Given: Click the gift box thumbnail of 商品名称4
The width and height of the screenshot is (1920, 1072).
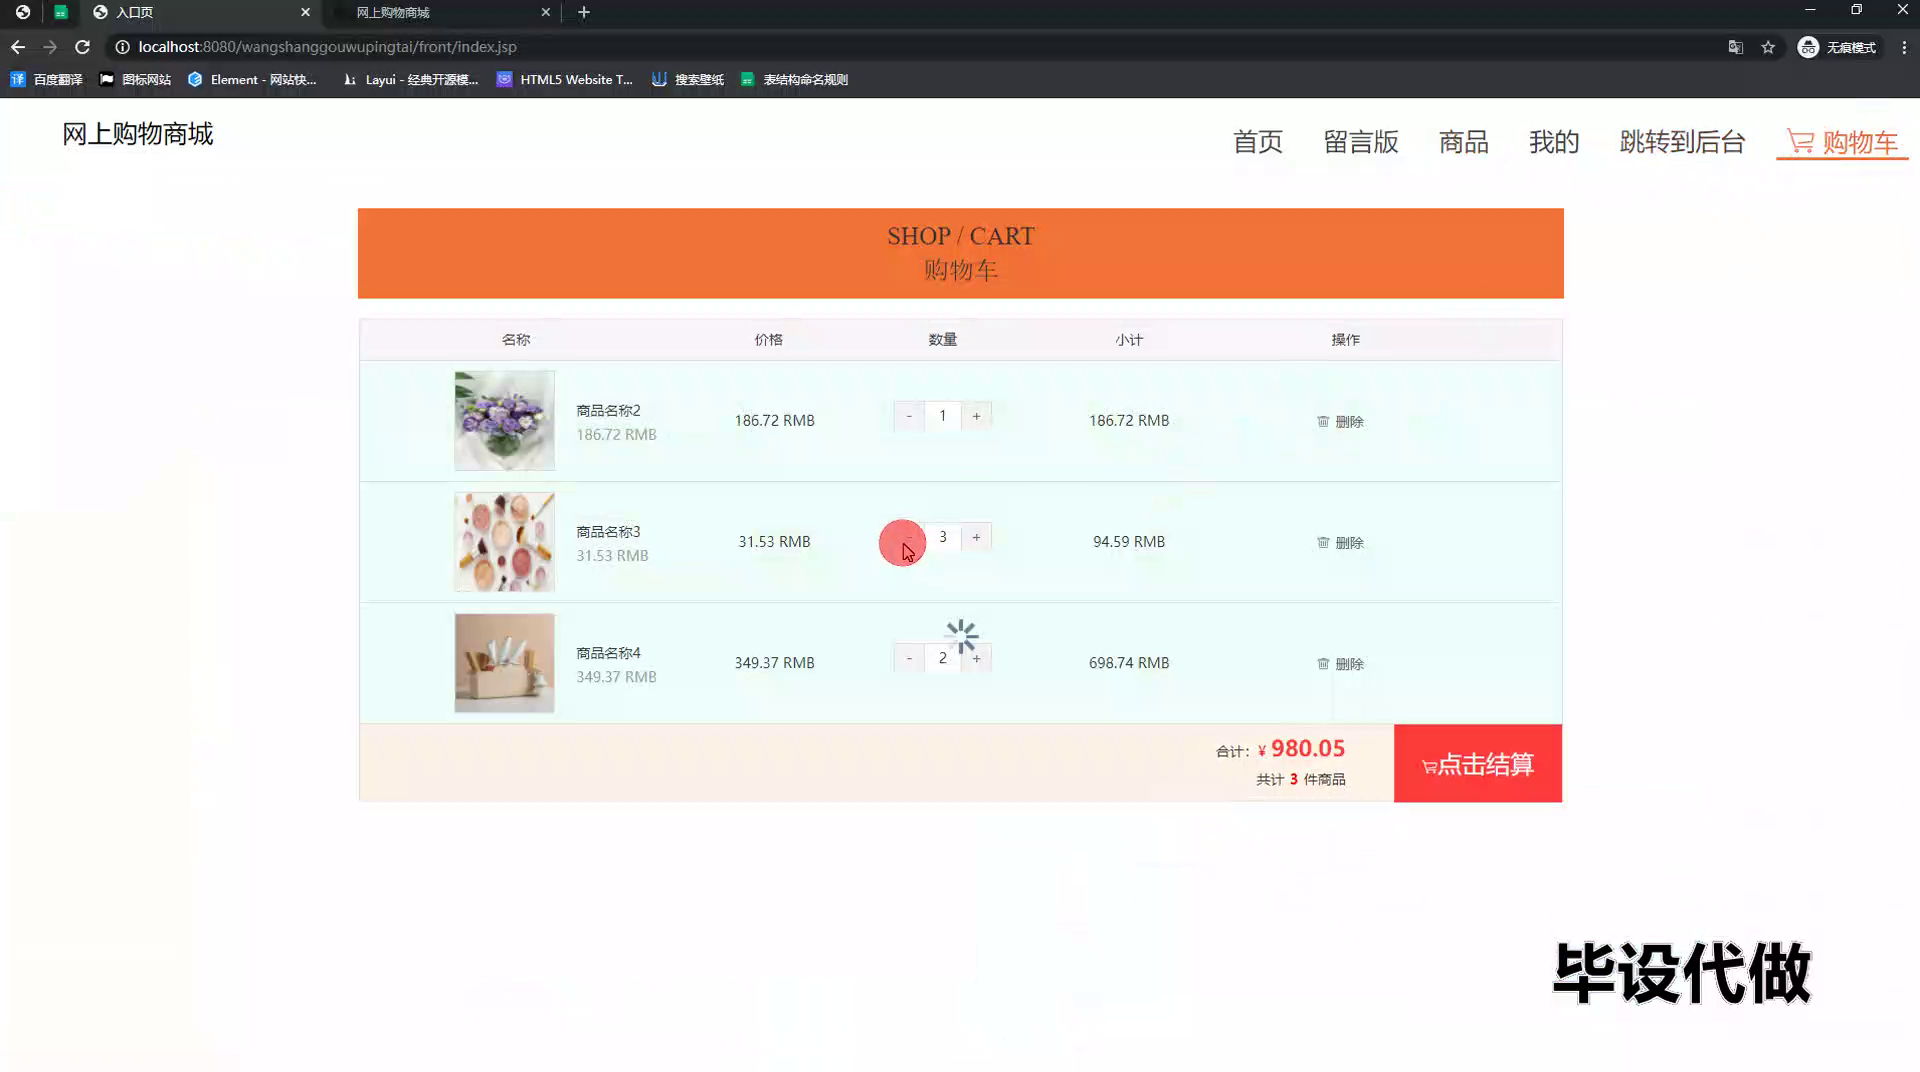Looking at the screenshot, I should [504, 663].
